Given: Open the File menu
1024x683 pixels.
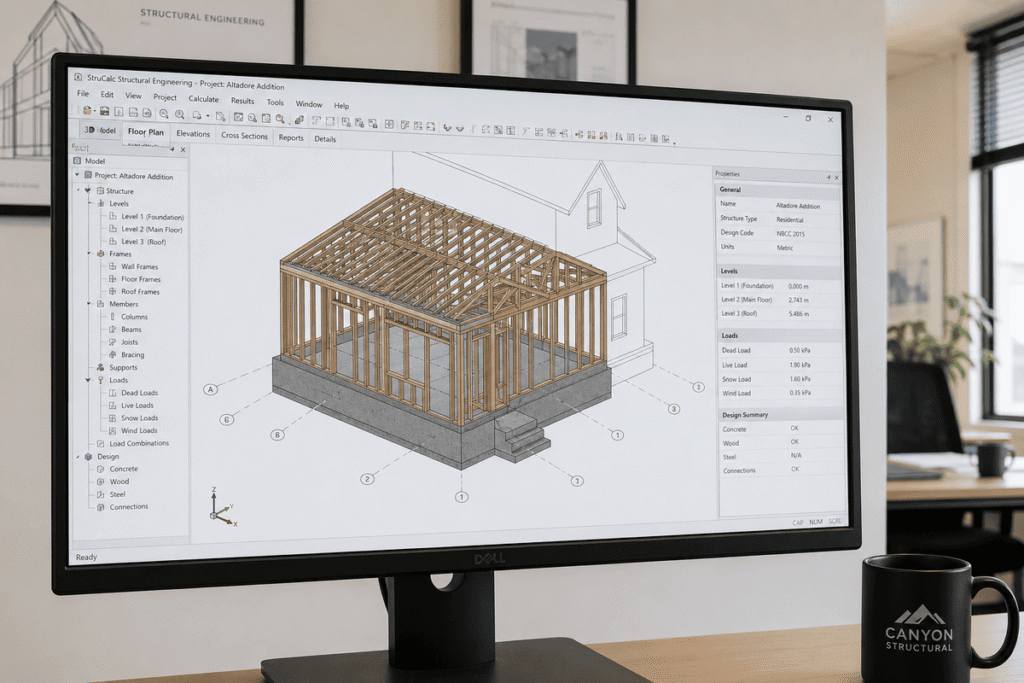Looking at the screenshot, I should pyautogui.click(x=83, y=93).
